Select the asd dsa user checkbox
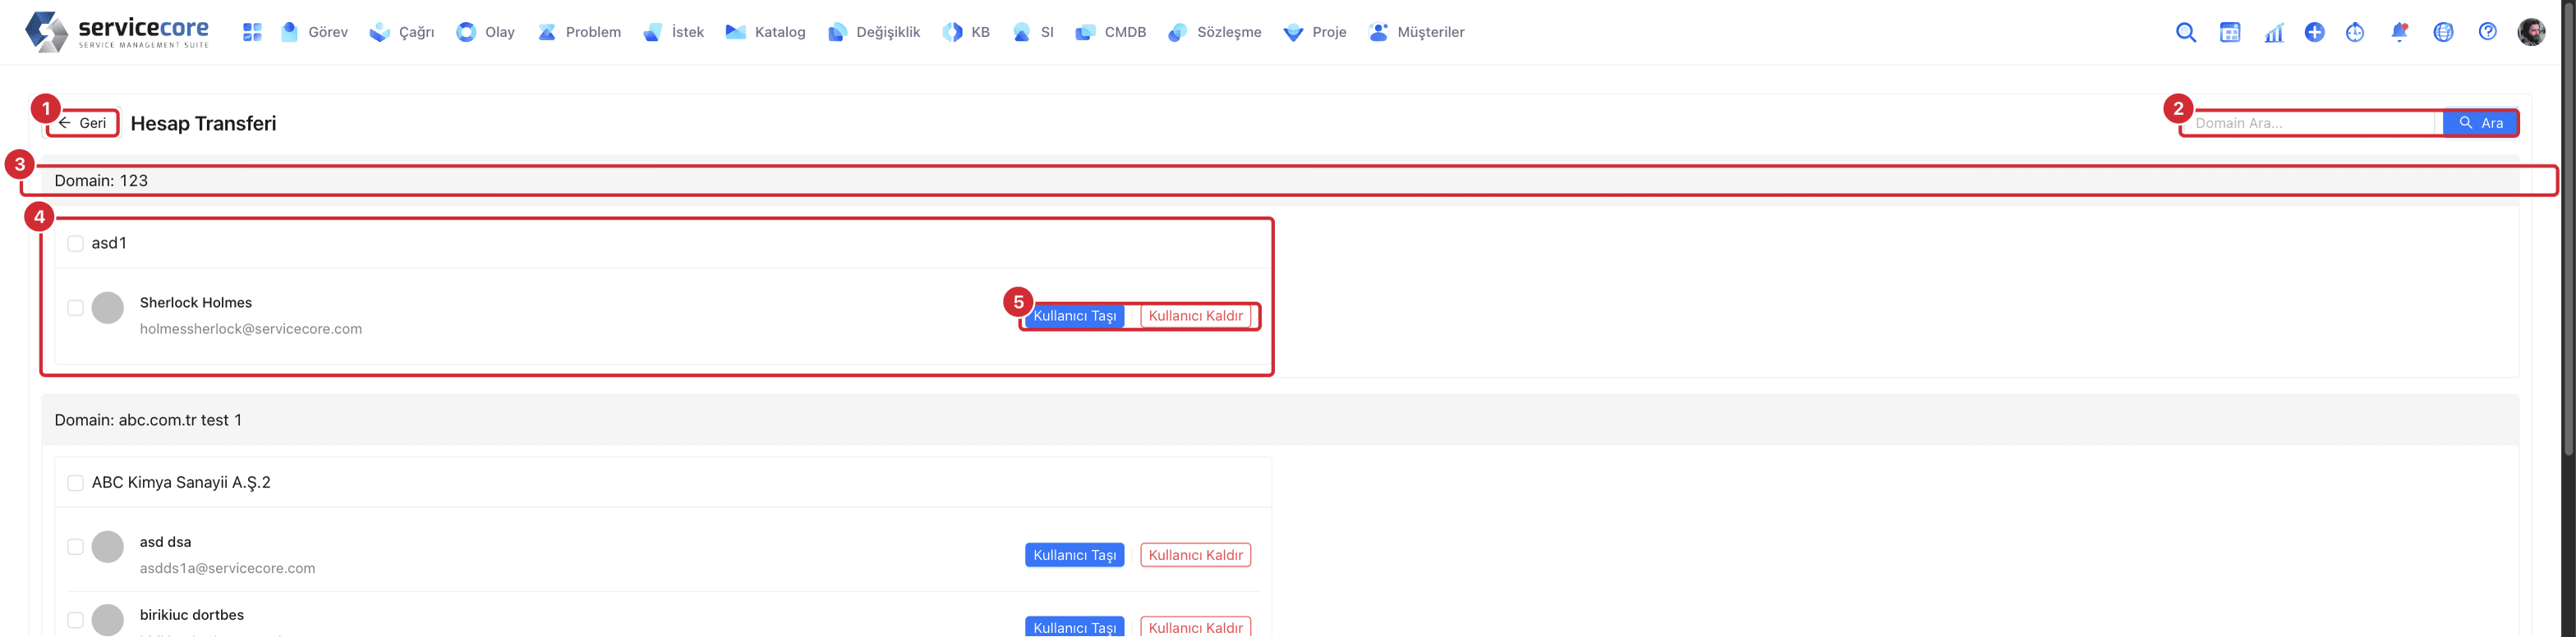The width and height of the screenshot is (2576, 637). 75,546
